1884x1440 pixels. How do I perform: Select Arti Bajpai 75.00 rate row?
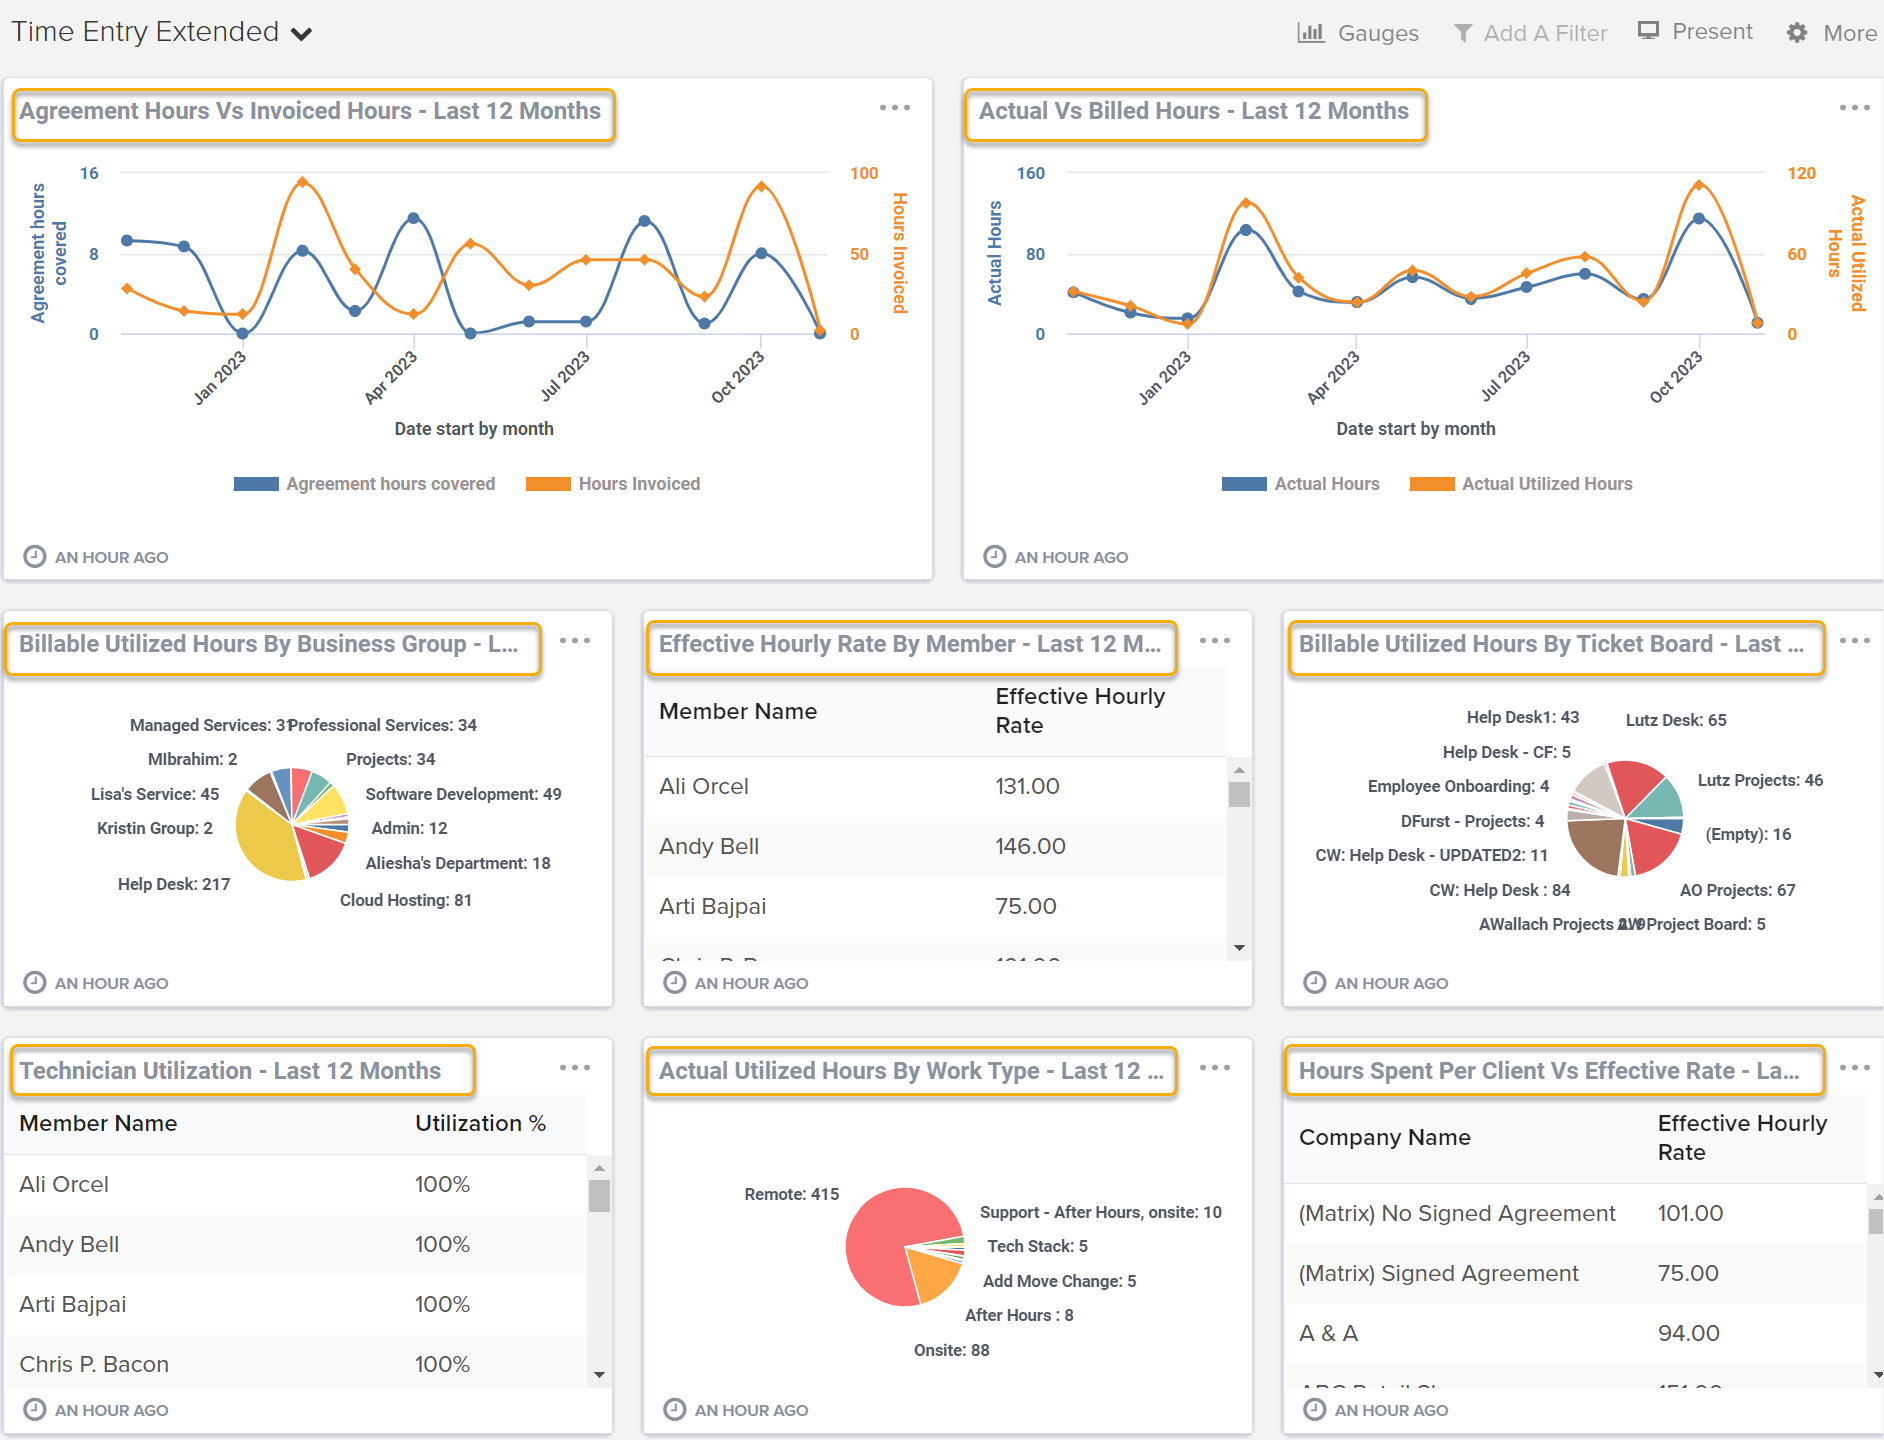coord(935,906)
